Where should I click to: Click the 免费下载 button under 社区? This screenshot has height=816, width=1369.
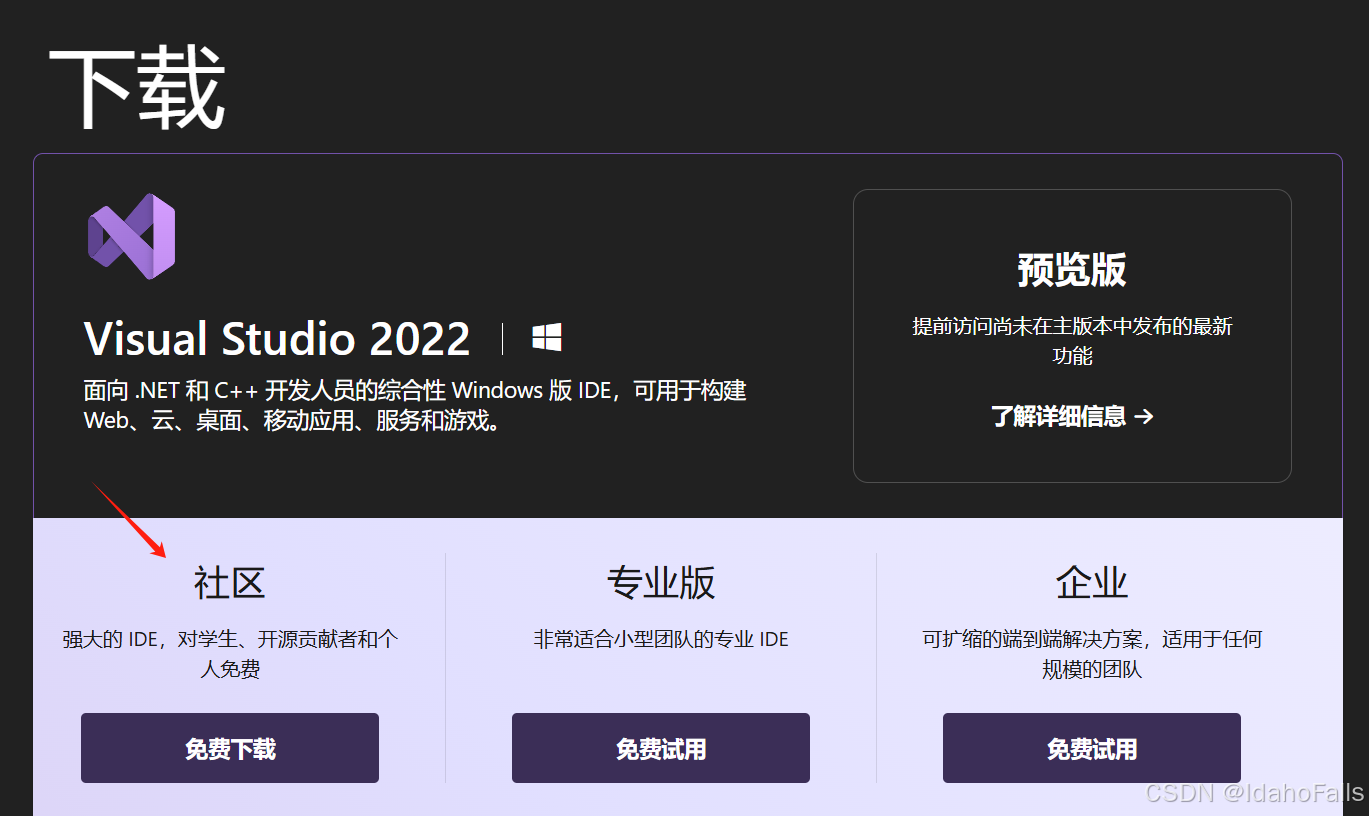click(x=230, y=748)
